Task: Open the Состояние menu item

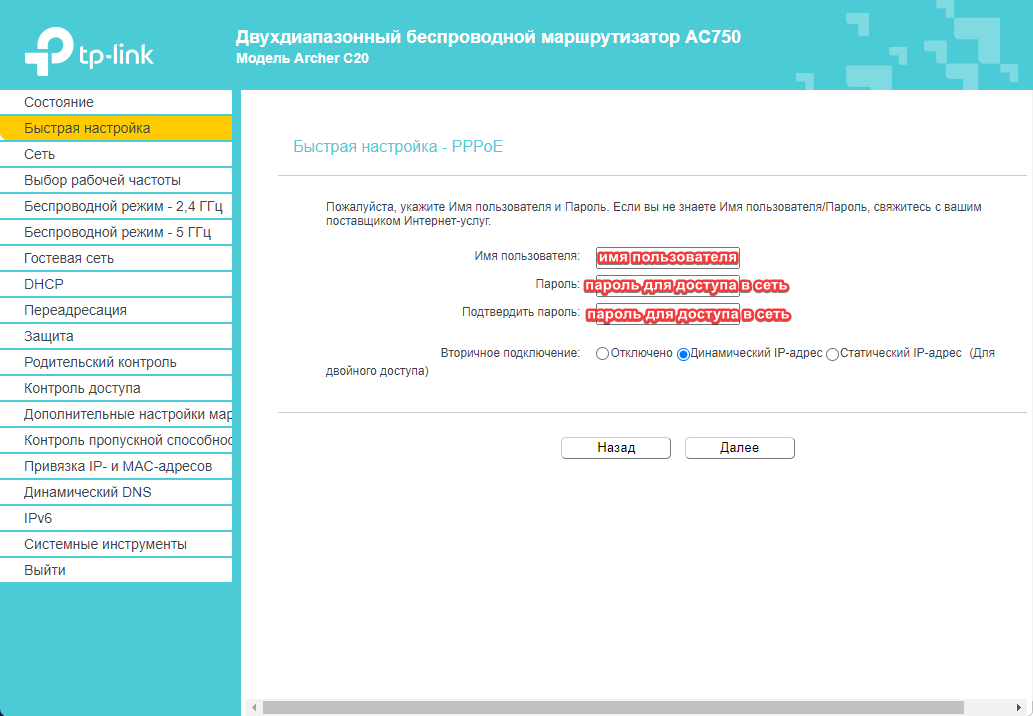Action: click(x=59, y=102)
